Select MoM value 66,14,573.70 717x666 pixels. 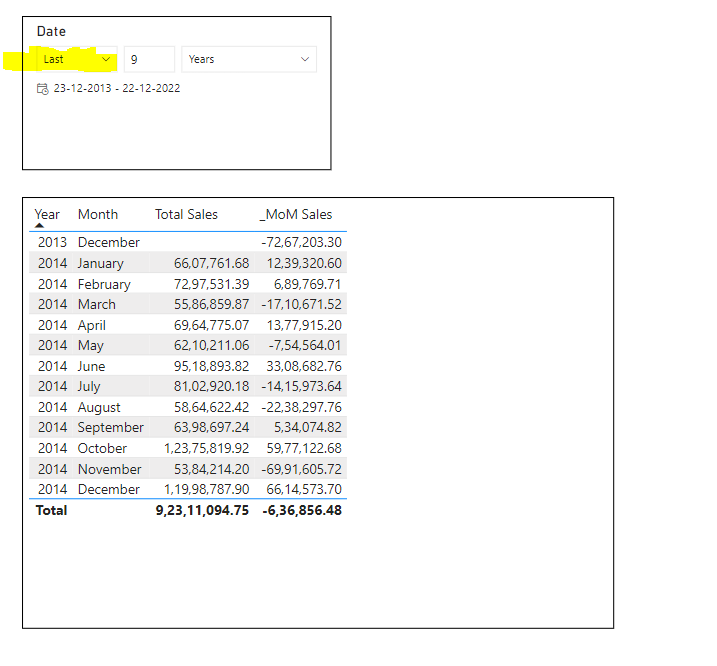304,490
